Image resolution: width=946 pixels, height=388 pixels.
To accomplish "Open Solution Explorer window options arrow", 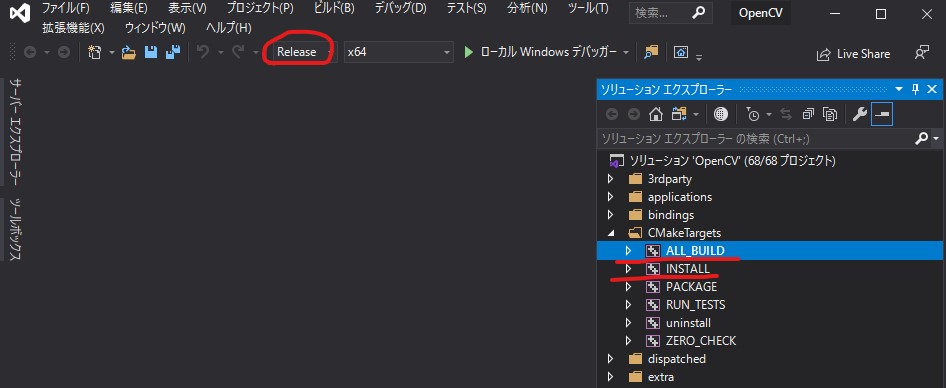I will click(x=900, y=89).
